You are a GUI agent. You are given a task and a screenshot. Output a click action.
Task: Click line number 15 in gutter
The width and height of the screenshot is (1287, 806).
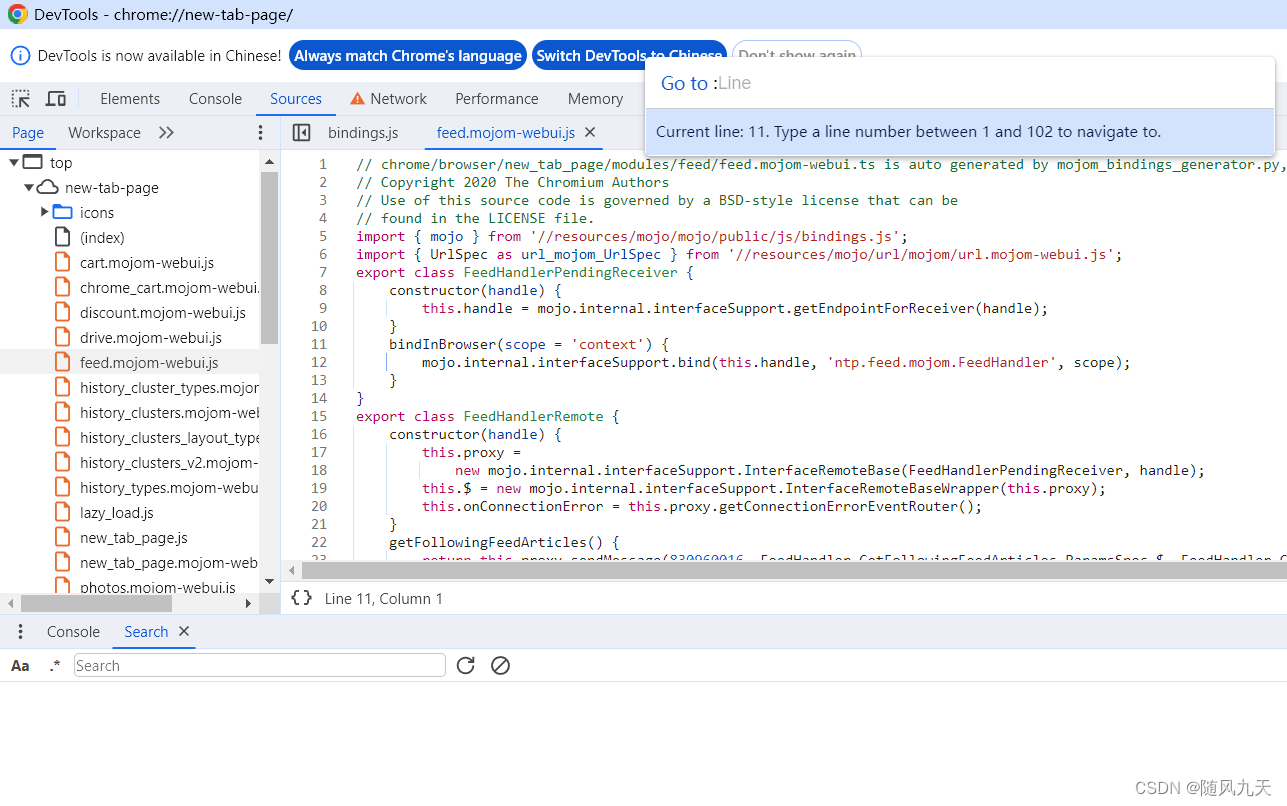(319, 416)
